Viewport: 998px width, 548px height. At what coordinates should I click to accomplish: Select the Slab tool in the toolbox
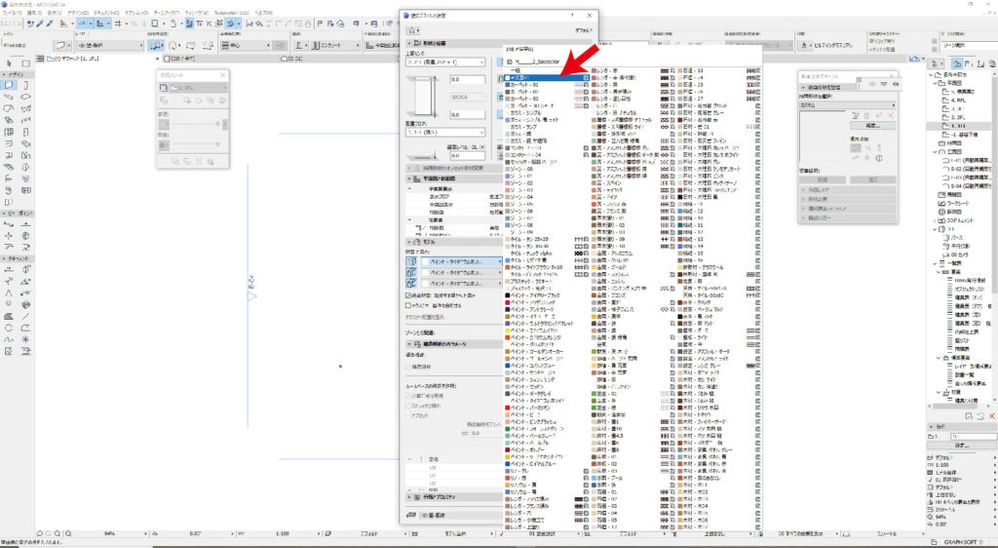[x=26, y=97]
